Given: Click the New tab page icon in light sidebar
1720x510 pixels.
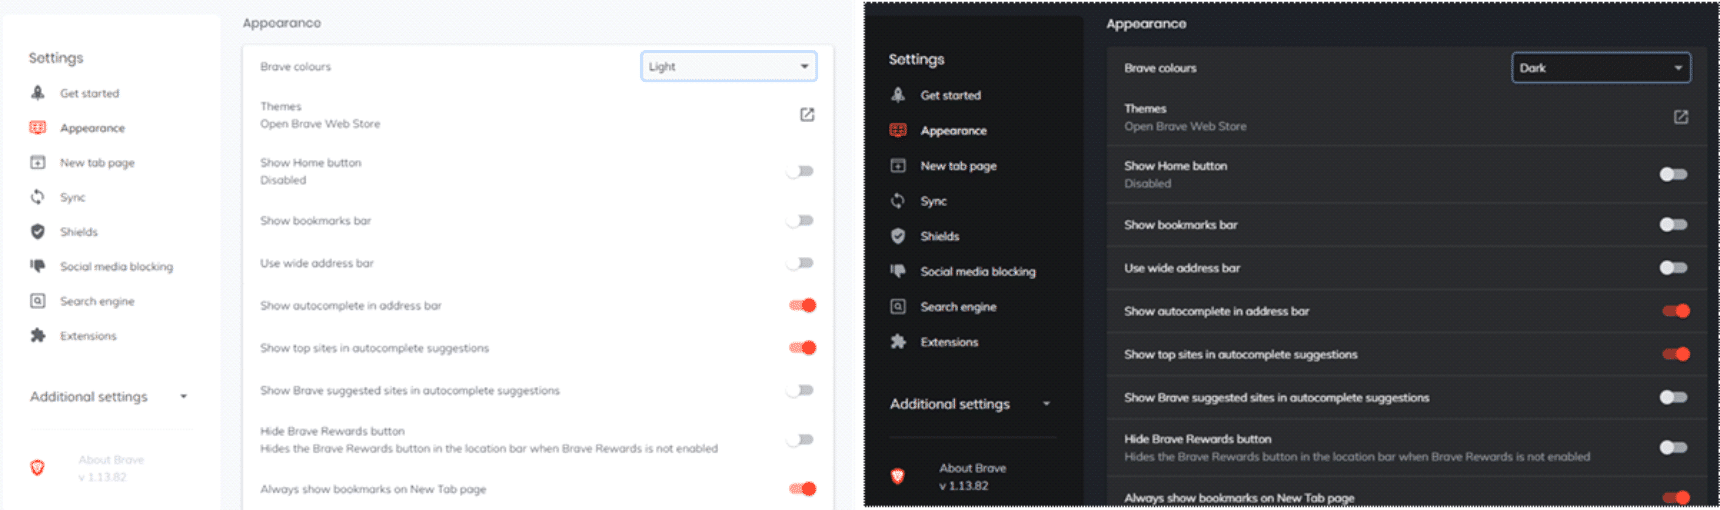Looking at the screenshot, I should (x=38, y=162).
